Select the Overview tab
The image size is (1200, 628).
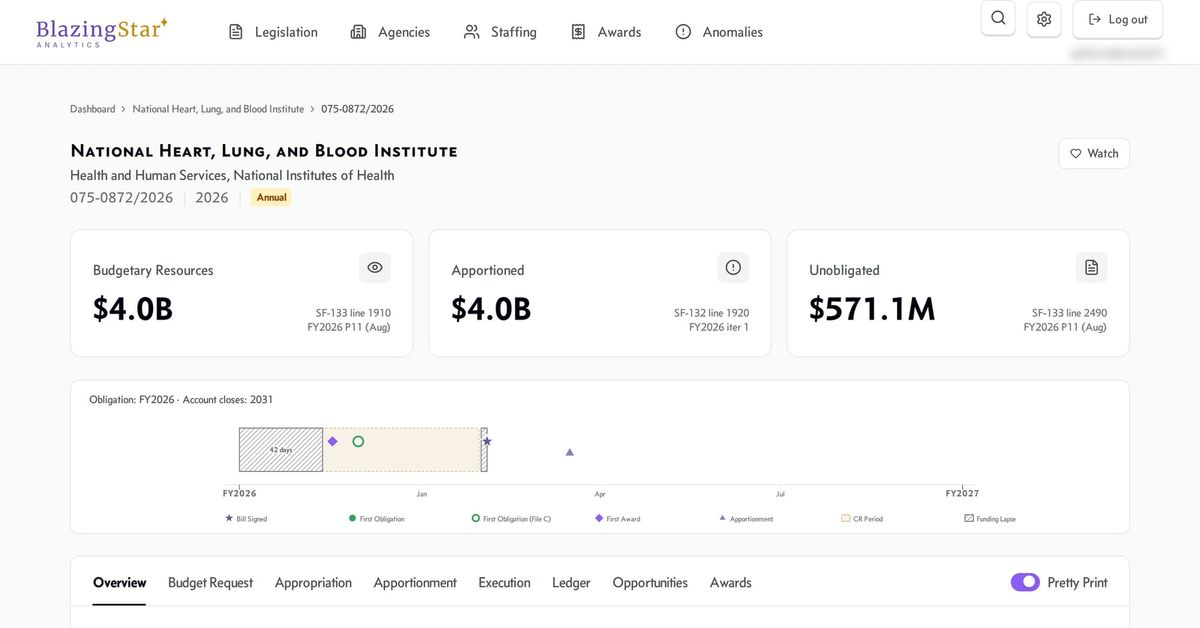(119, 583)
